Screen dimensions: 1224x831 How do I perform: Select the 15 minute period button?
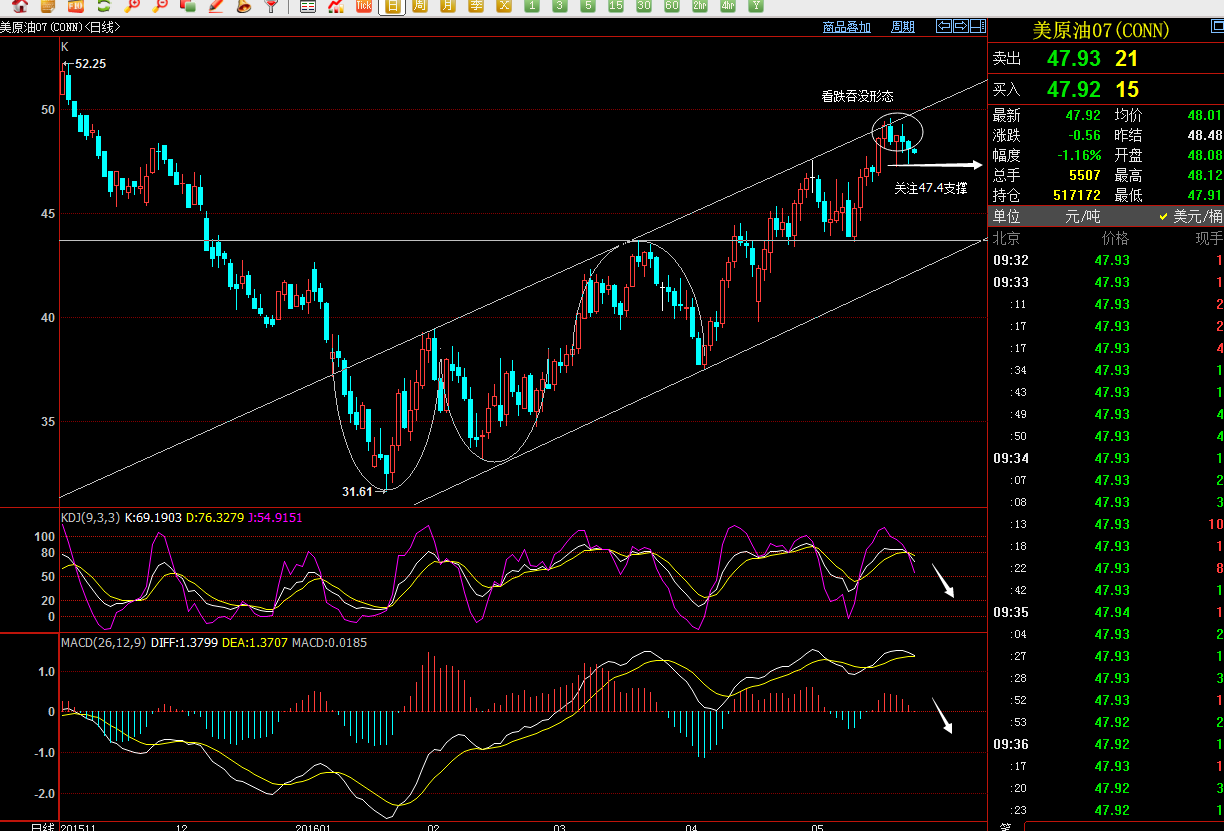(x=616, y=6)
